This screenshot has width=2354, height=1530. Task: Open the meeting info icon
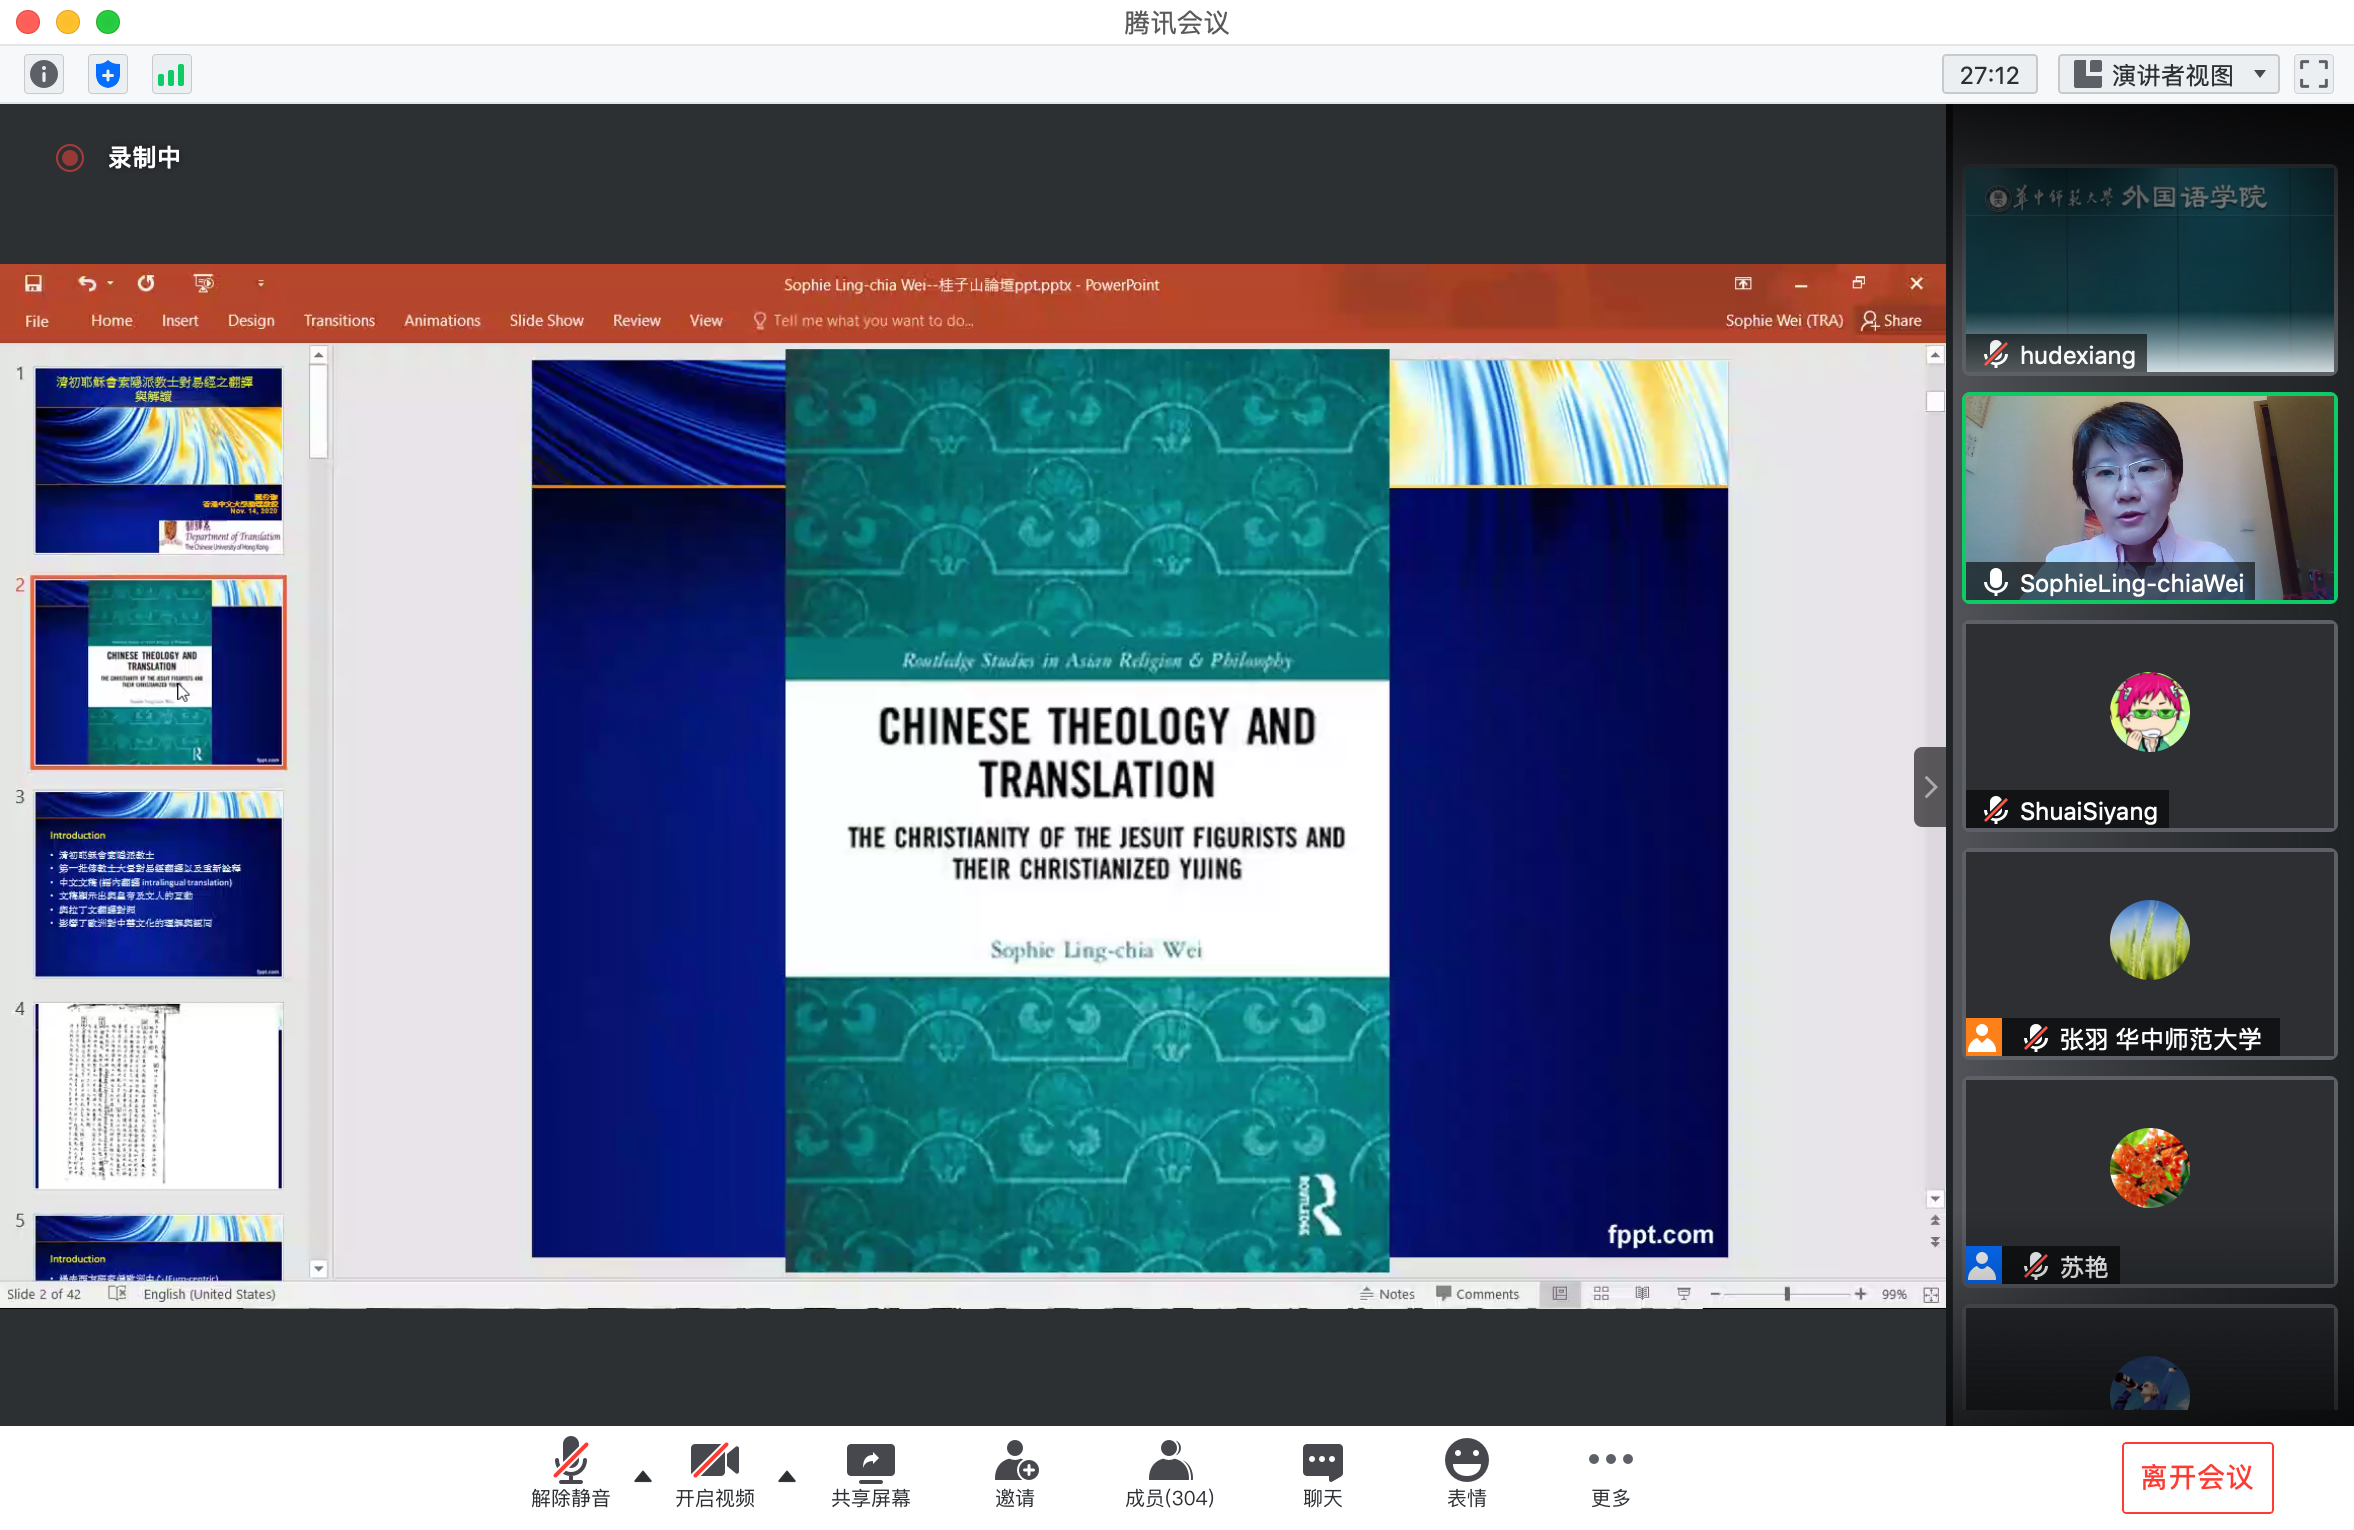(x=44, y=74)
